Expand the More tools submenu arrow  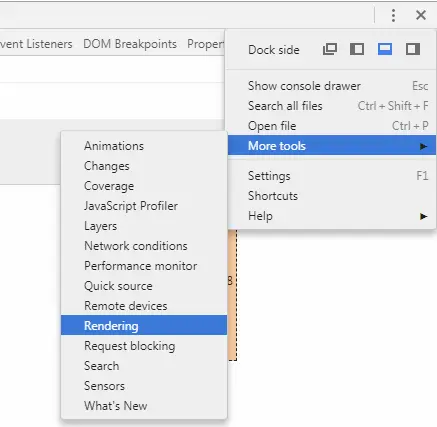(x=423, y=146)
